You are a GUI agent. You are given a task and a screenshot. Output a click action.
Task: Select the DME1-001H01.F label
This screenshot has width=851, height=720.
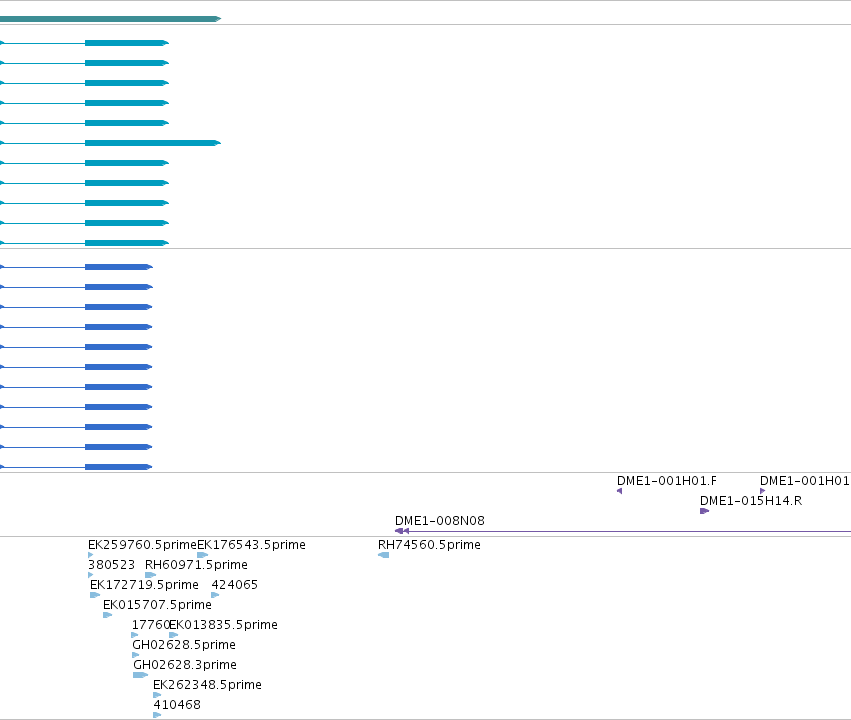click(x=666, y=481)
